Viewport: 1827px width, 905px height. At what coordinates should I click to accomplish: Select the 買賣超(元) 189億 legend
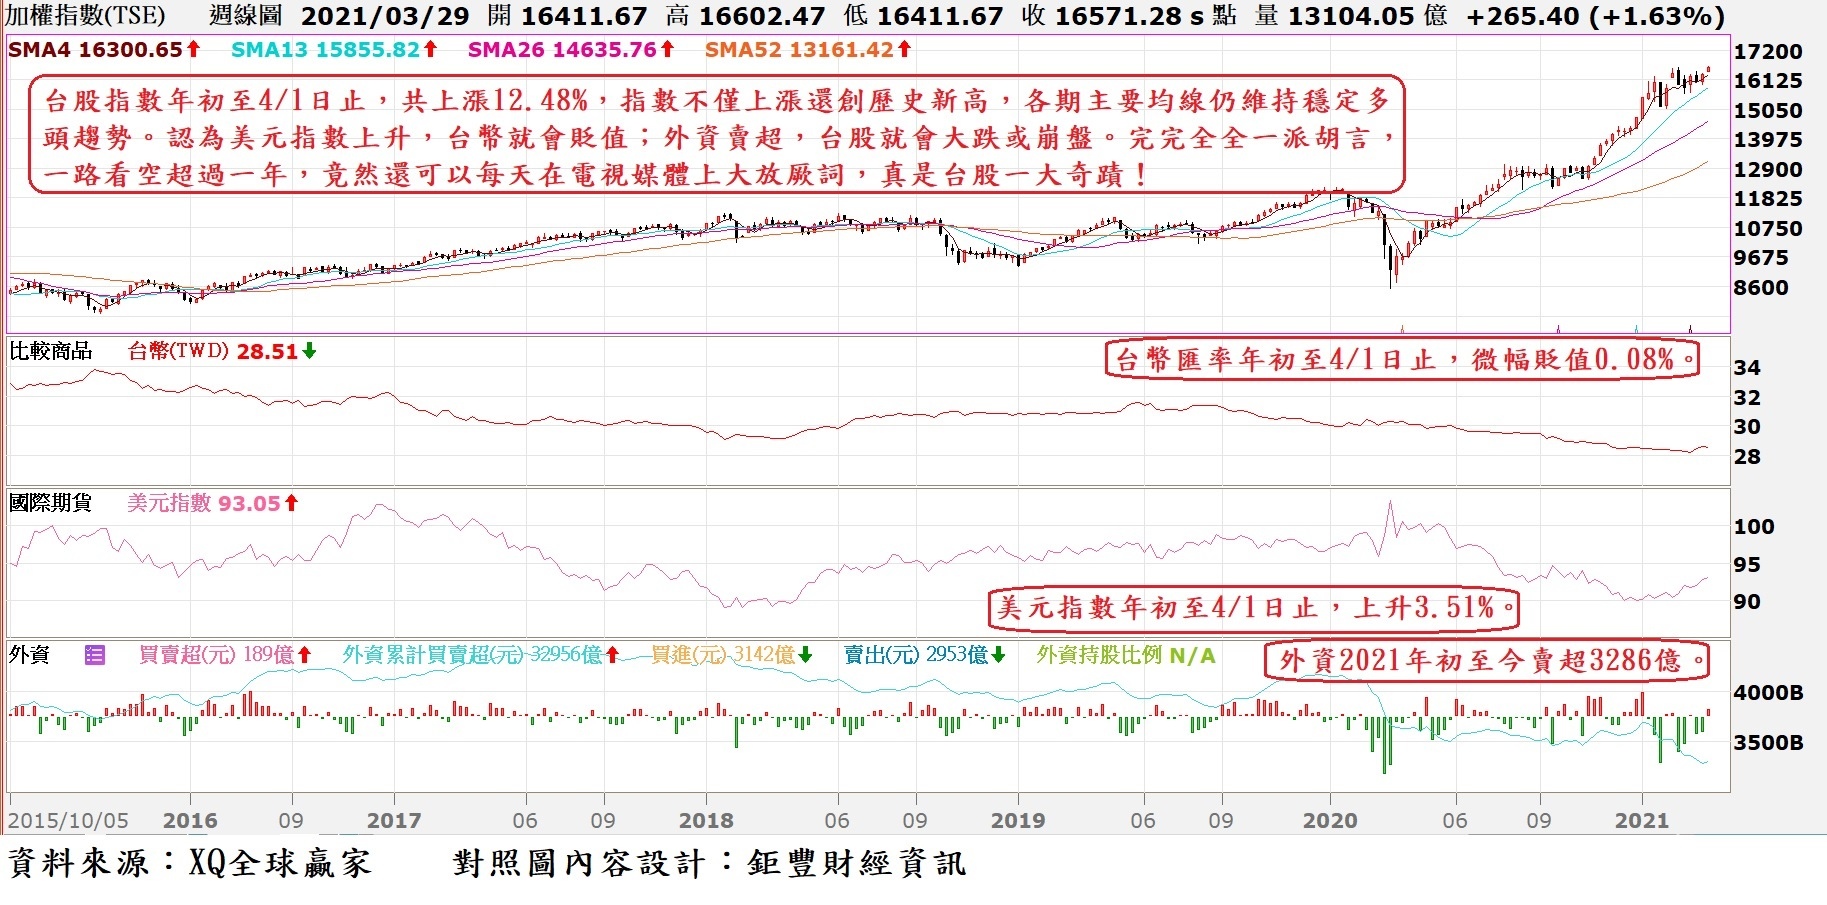[x=217, y=655]
